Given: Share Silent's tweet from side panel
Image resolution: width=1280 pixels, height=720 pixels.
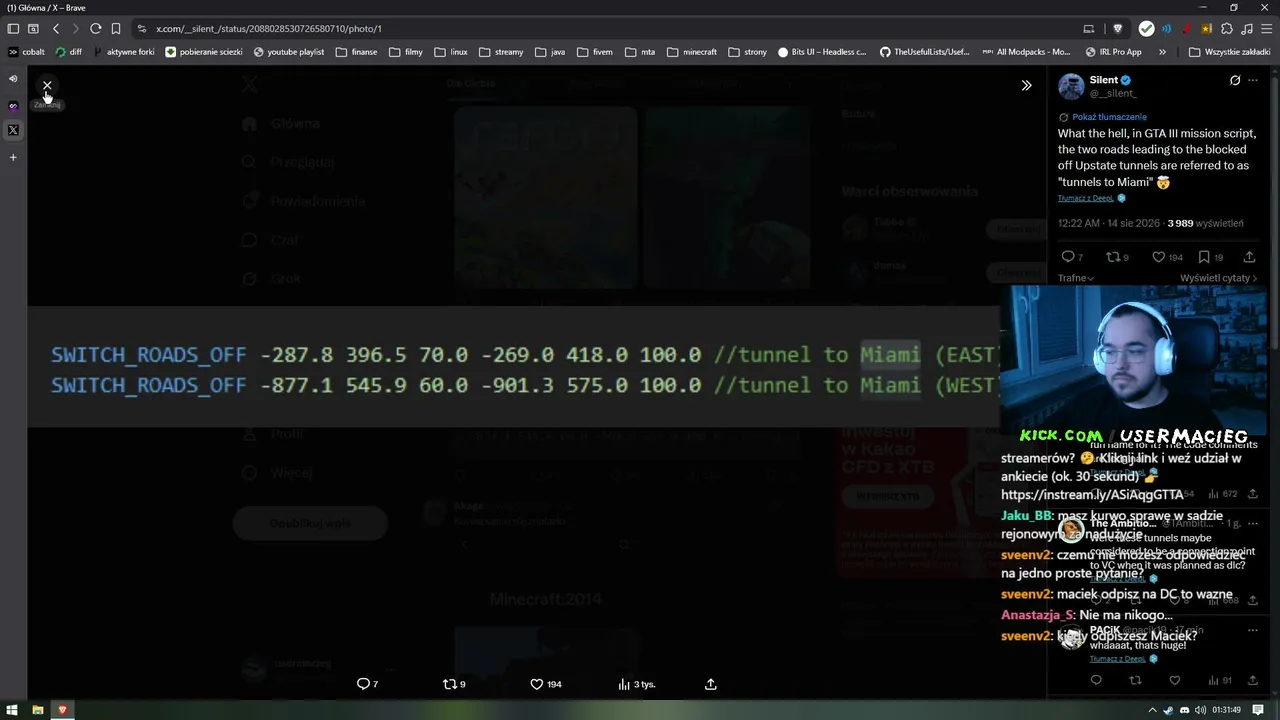Looking at the screenshot, I should (1249, 257).
